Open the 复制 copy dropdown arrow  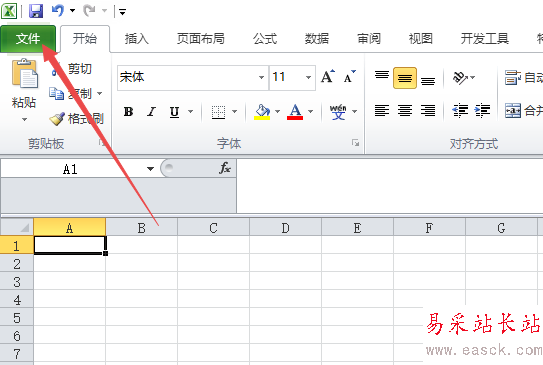[x=100, y=94]
